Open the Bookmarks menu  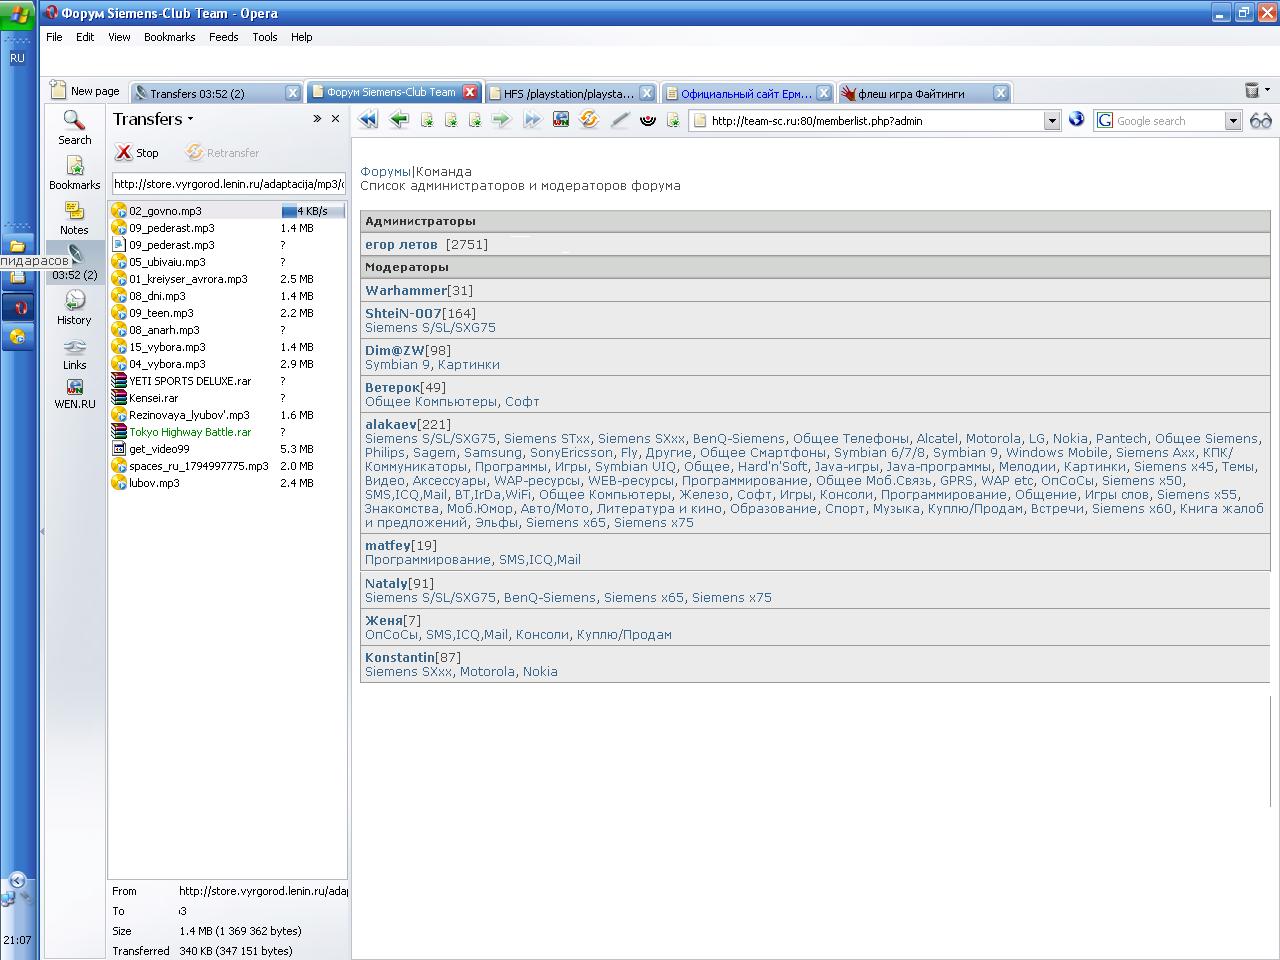pos(169,37)
